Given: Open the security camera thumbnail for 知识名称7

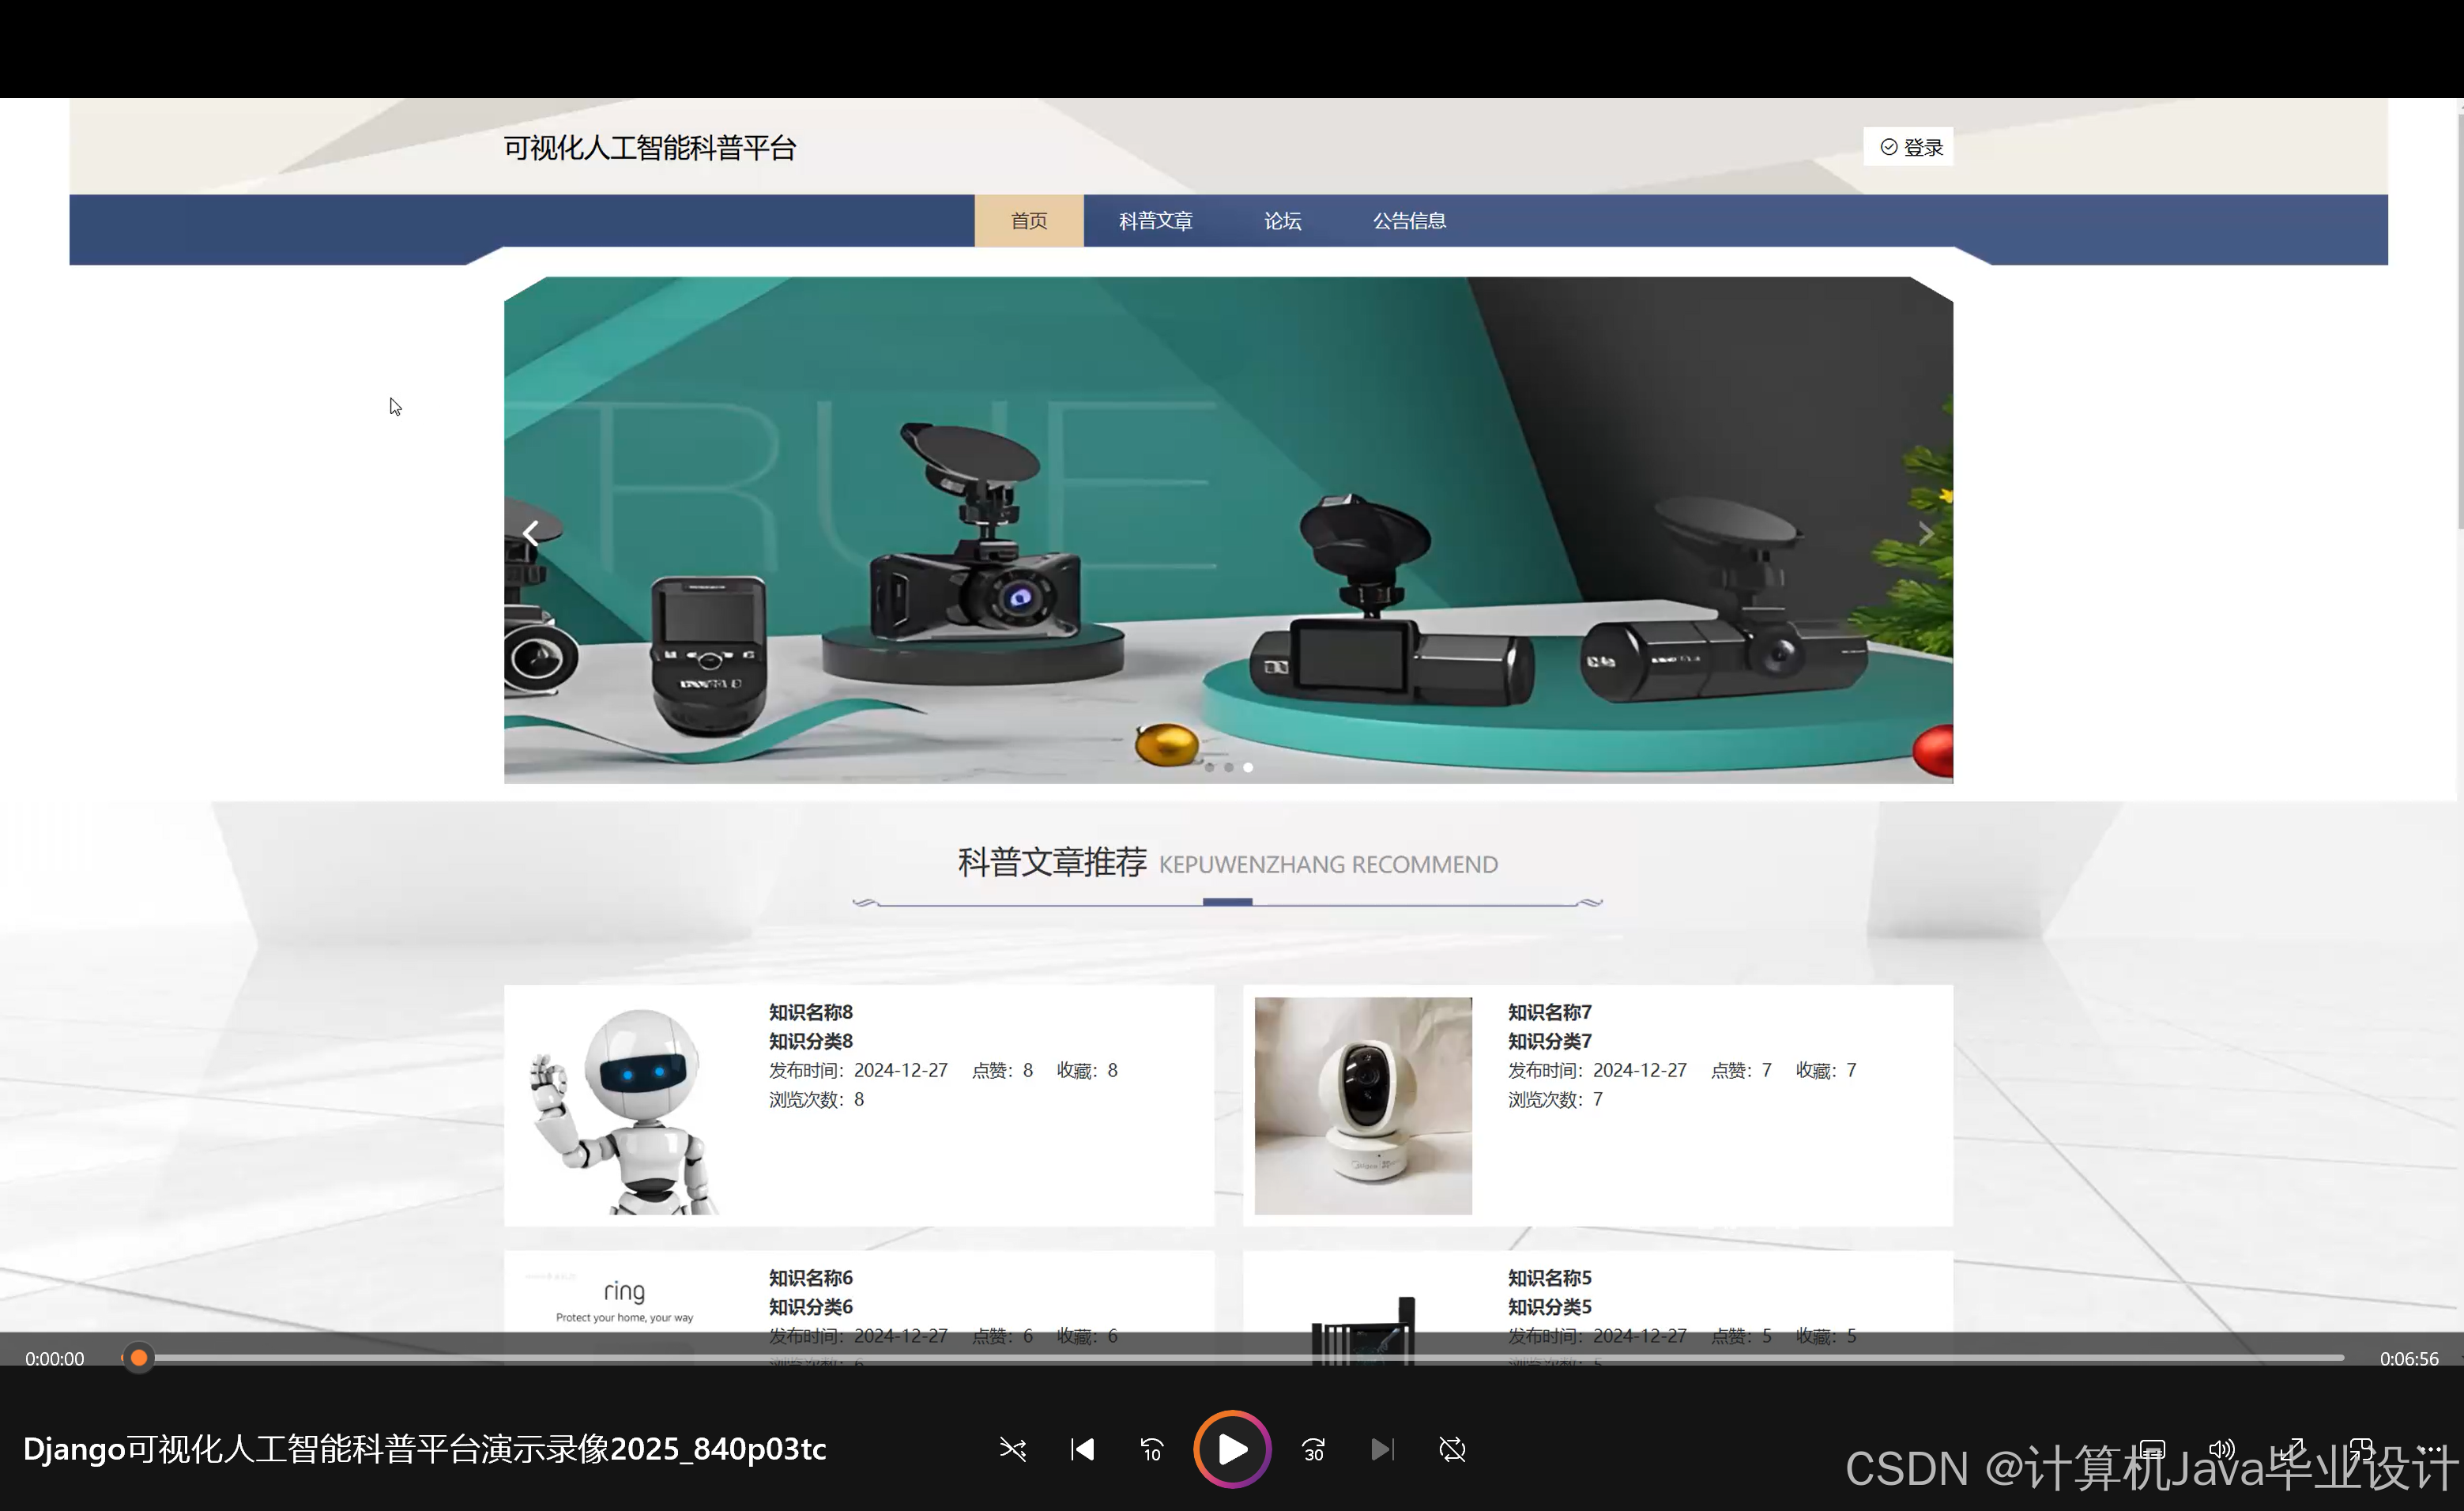Looking at the screenshot, I should [x=1363, y=1106].
